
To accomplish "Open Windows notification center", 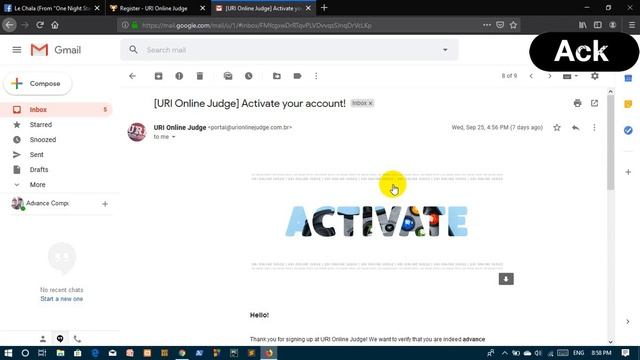I will [625, 353].
